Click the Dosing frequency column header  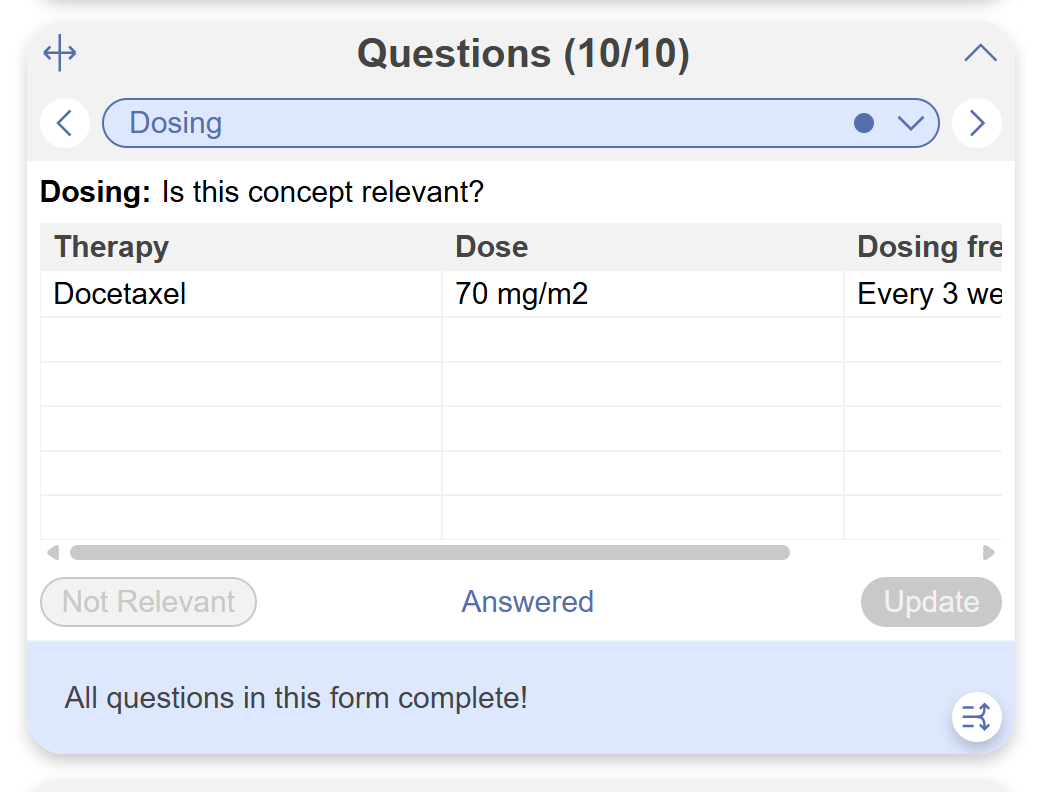point(928,247)
